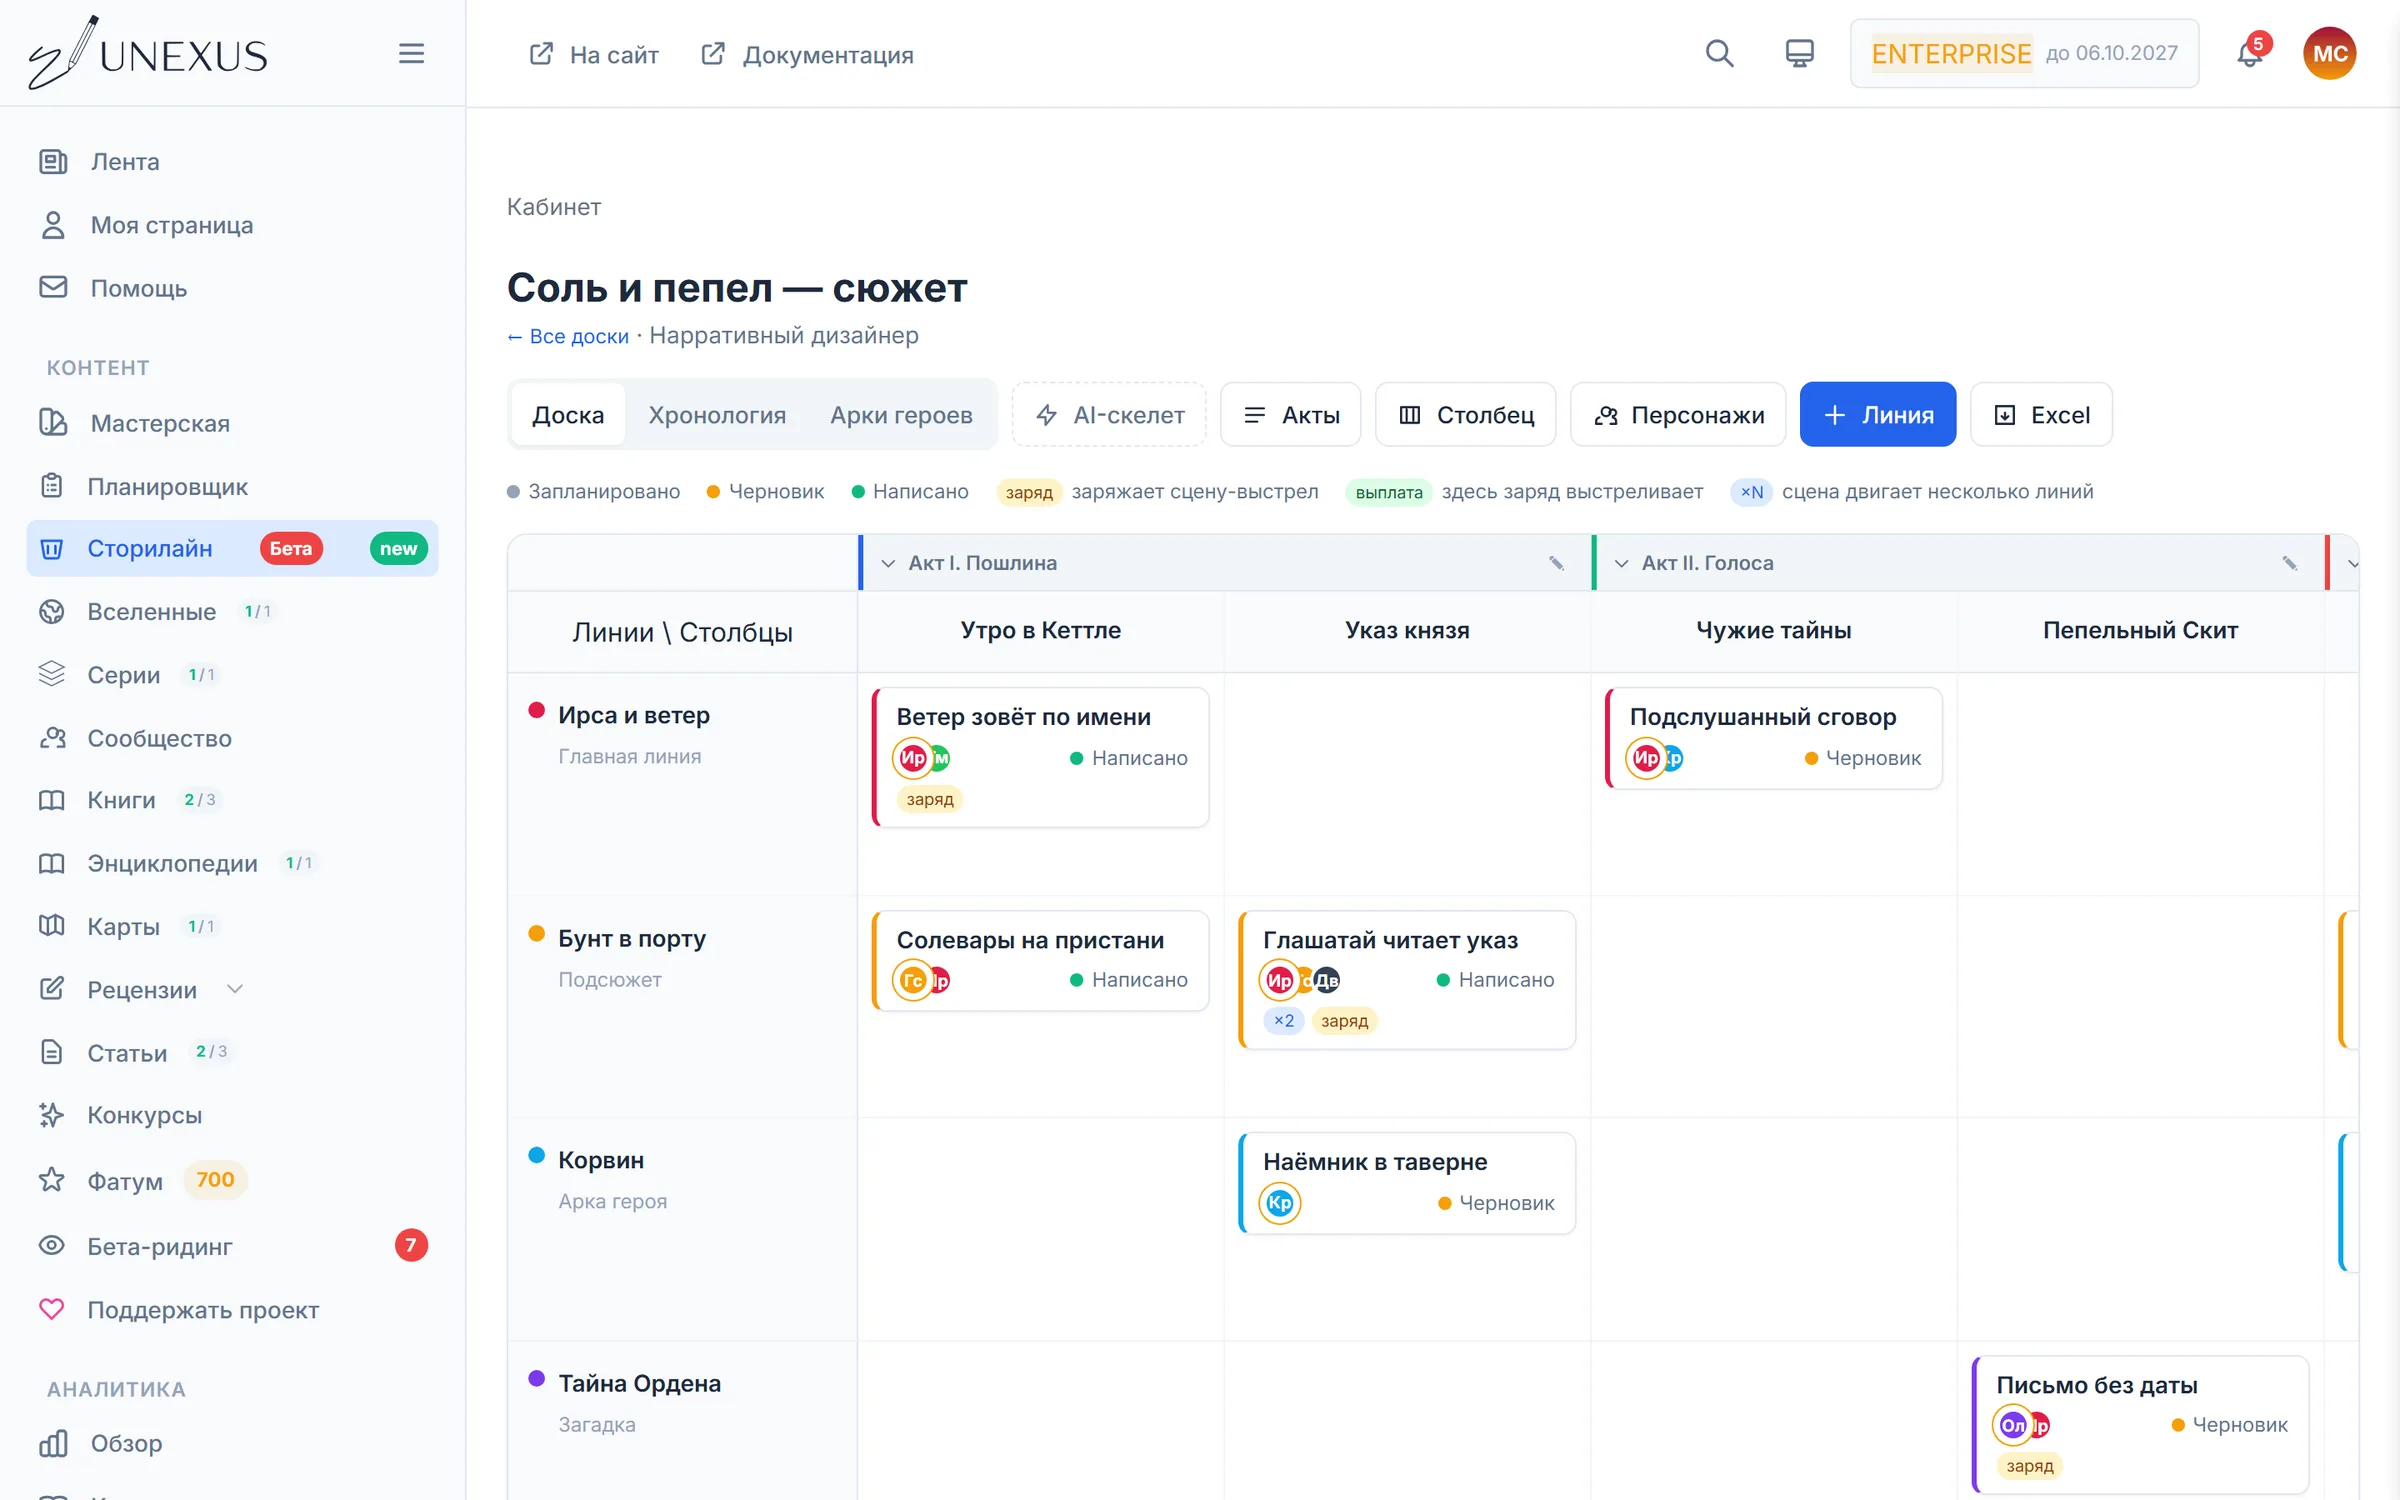This screenshot has width=2400, height=1500.
Task: Expand the Рецензии submenu chevron
Action: (x=235, y=989)
